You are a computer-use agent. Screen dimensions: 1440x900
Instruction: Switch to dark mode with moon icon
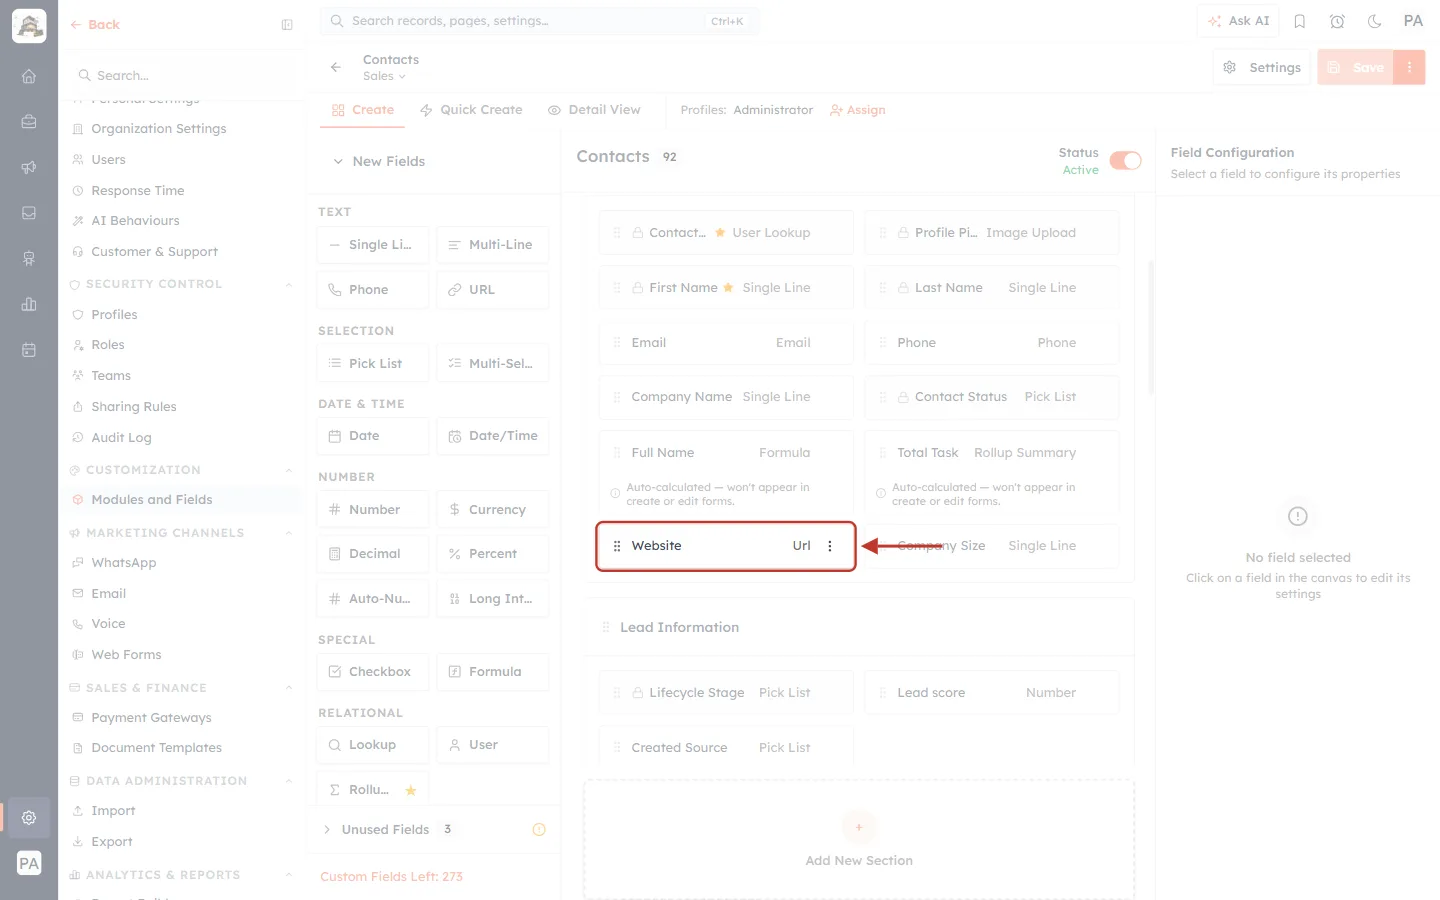click(1374, 21)
